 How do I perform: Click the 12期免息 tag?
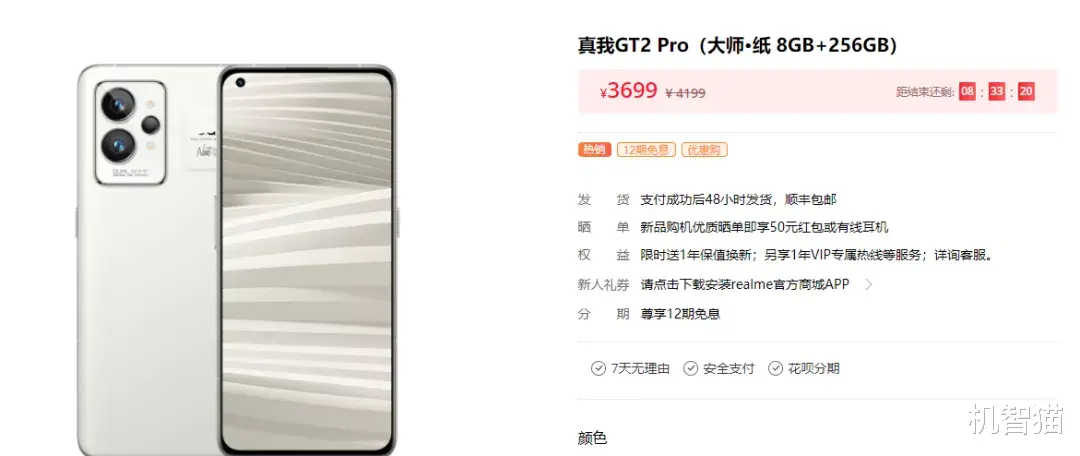click(x=646, y=149)
